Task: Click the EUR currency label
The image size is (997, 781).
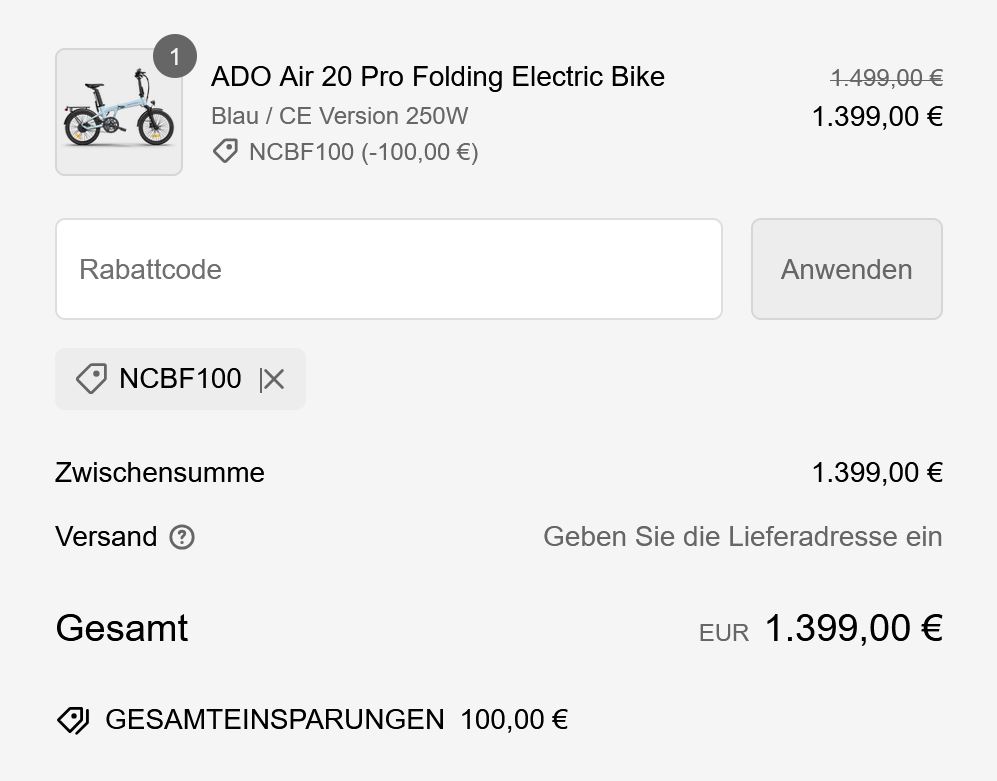Action: click(x=724, y=633)
